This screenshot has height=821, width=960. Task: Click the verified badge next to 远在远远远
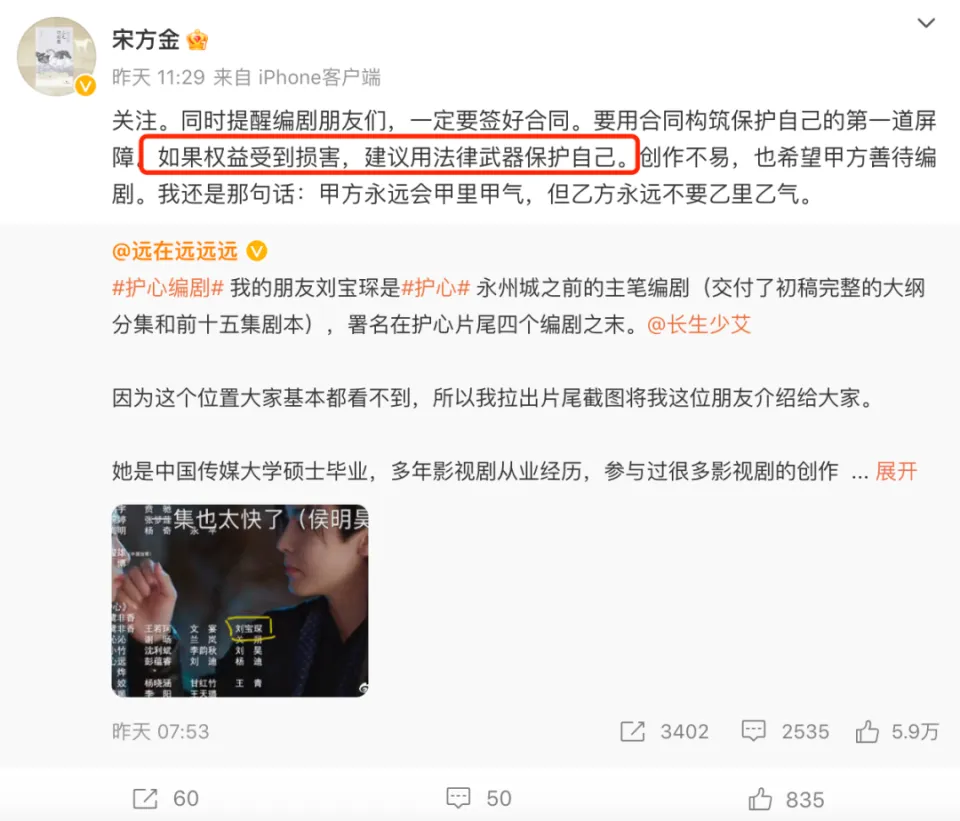tap(257, 251)
